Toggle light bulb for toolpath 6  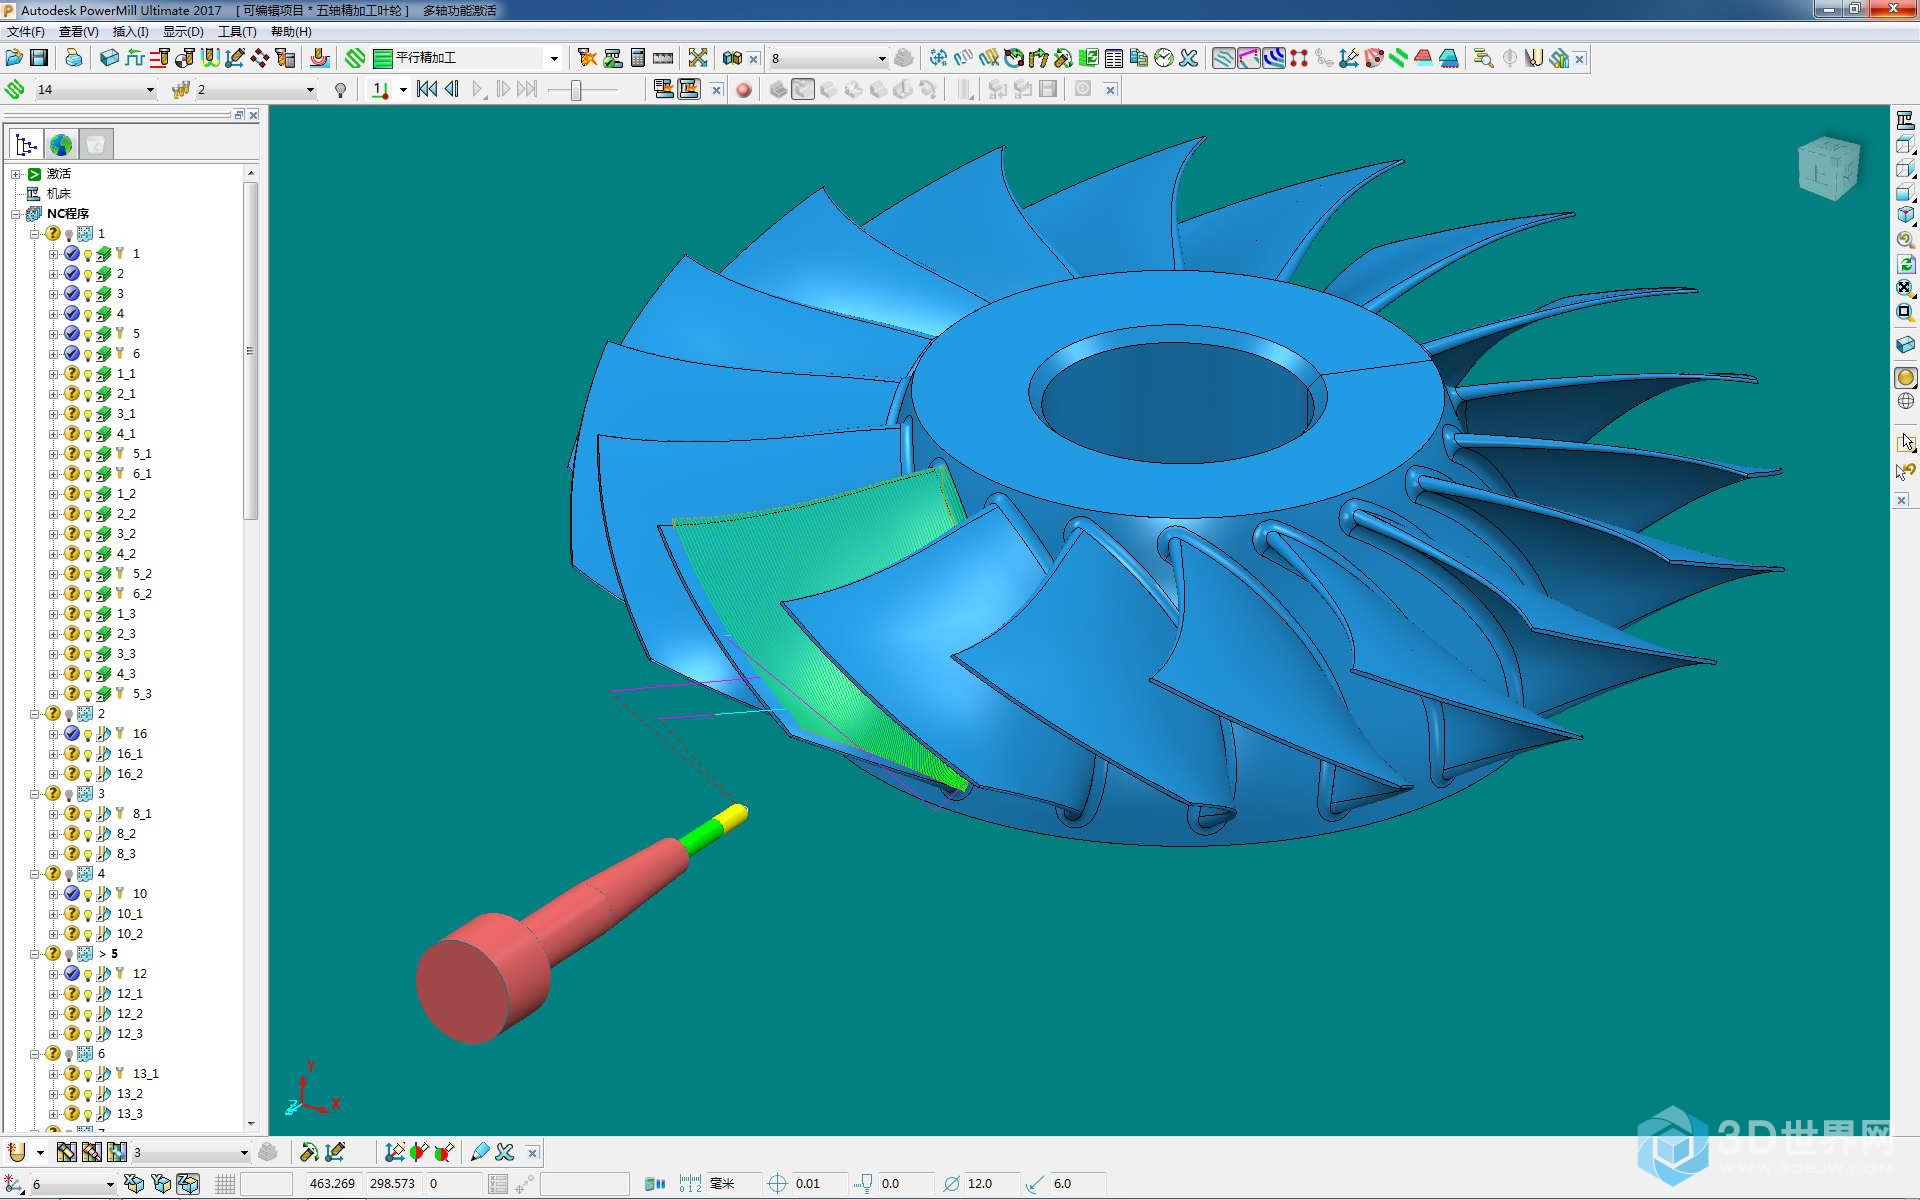point(88,355)
